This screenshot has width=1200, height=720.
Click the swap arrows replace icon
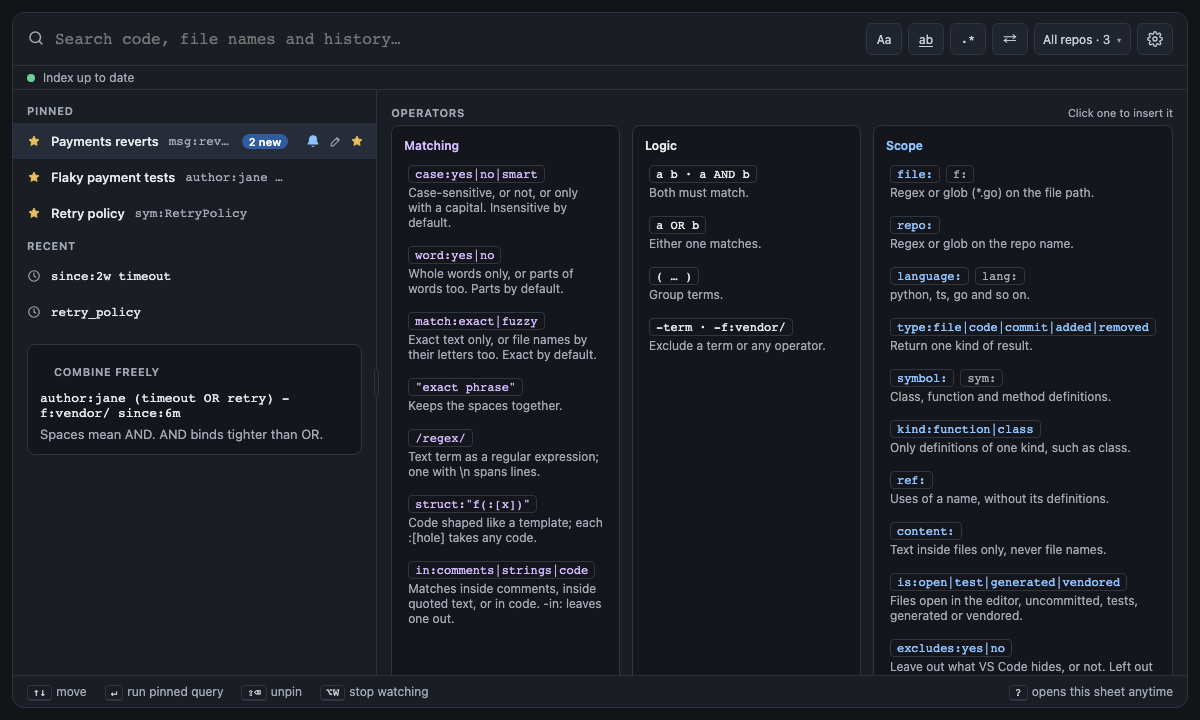[x=1010, y=39]
